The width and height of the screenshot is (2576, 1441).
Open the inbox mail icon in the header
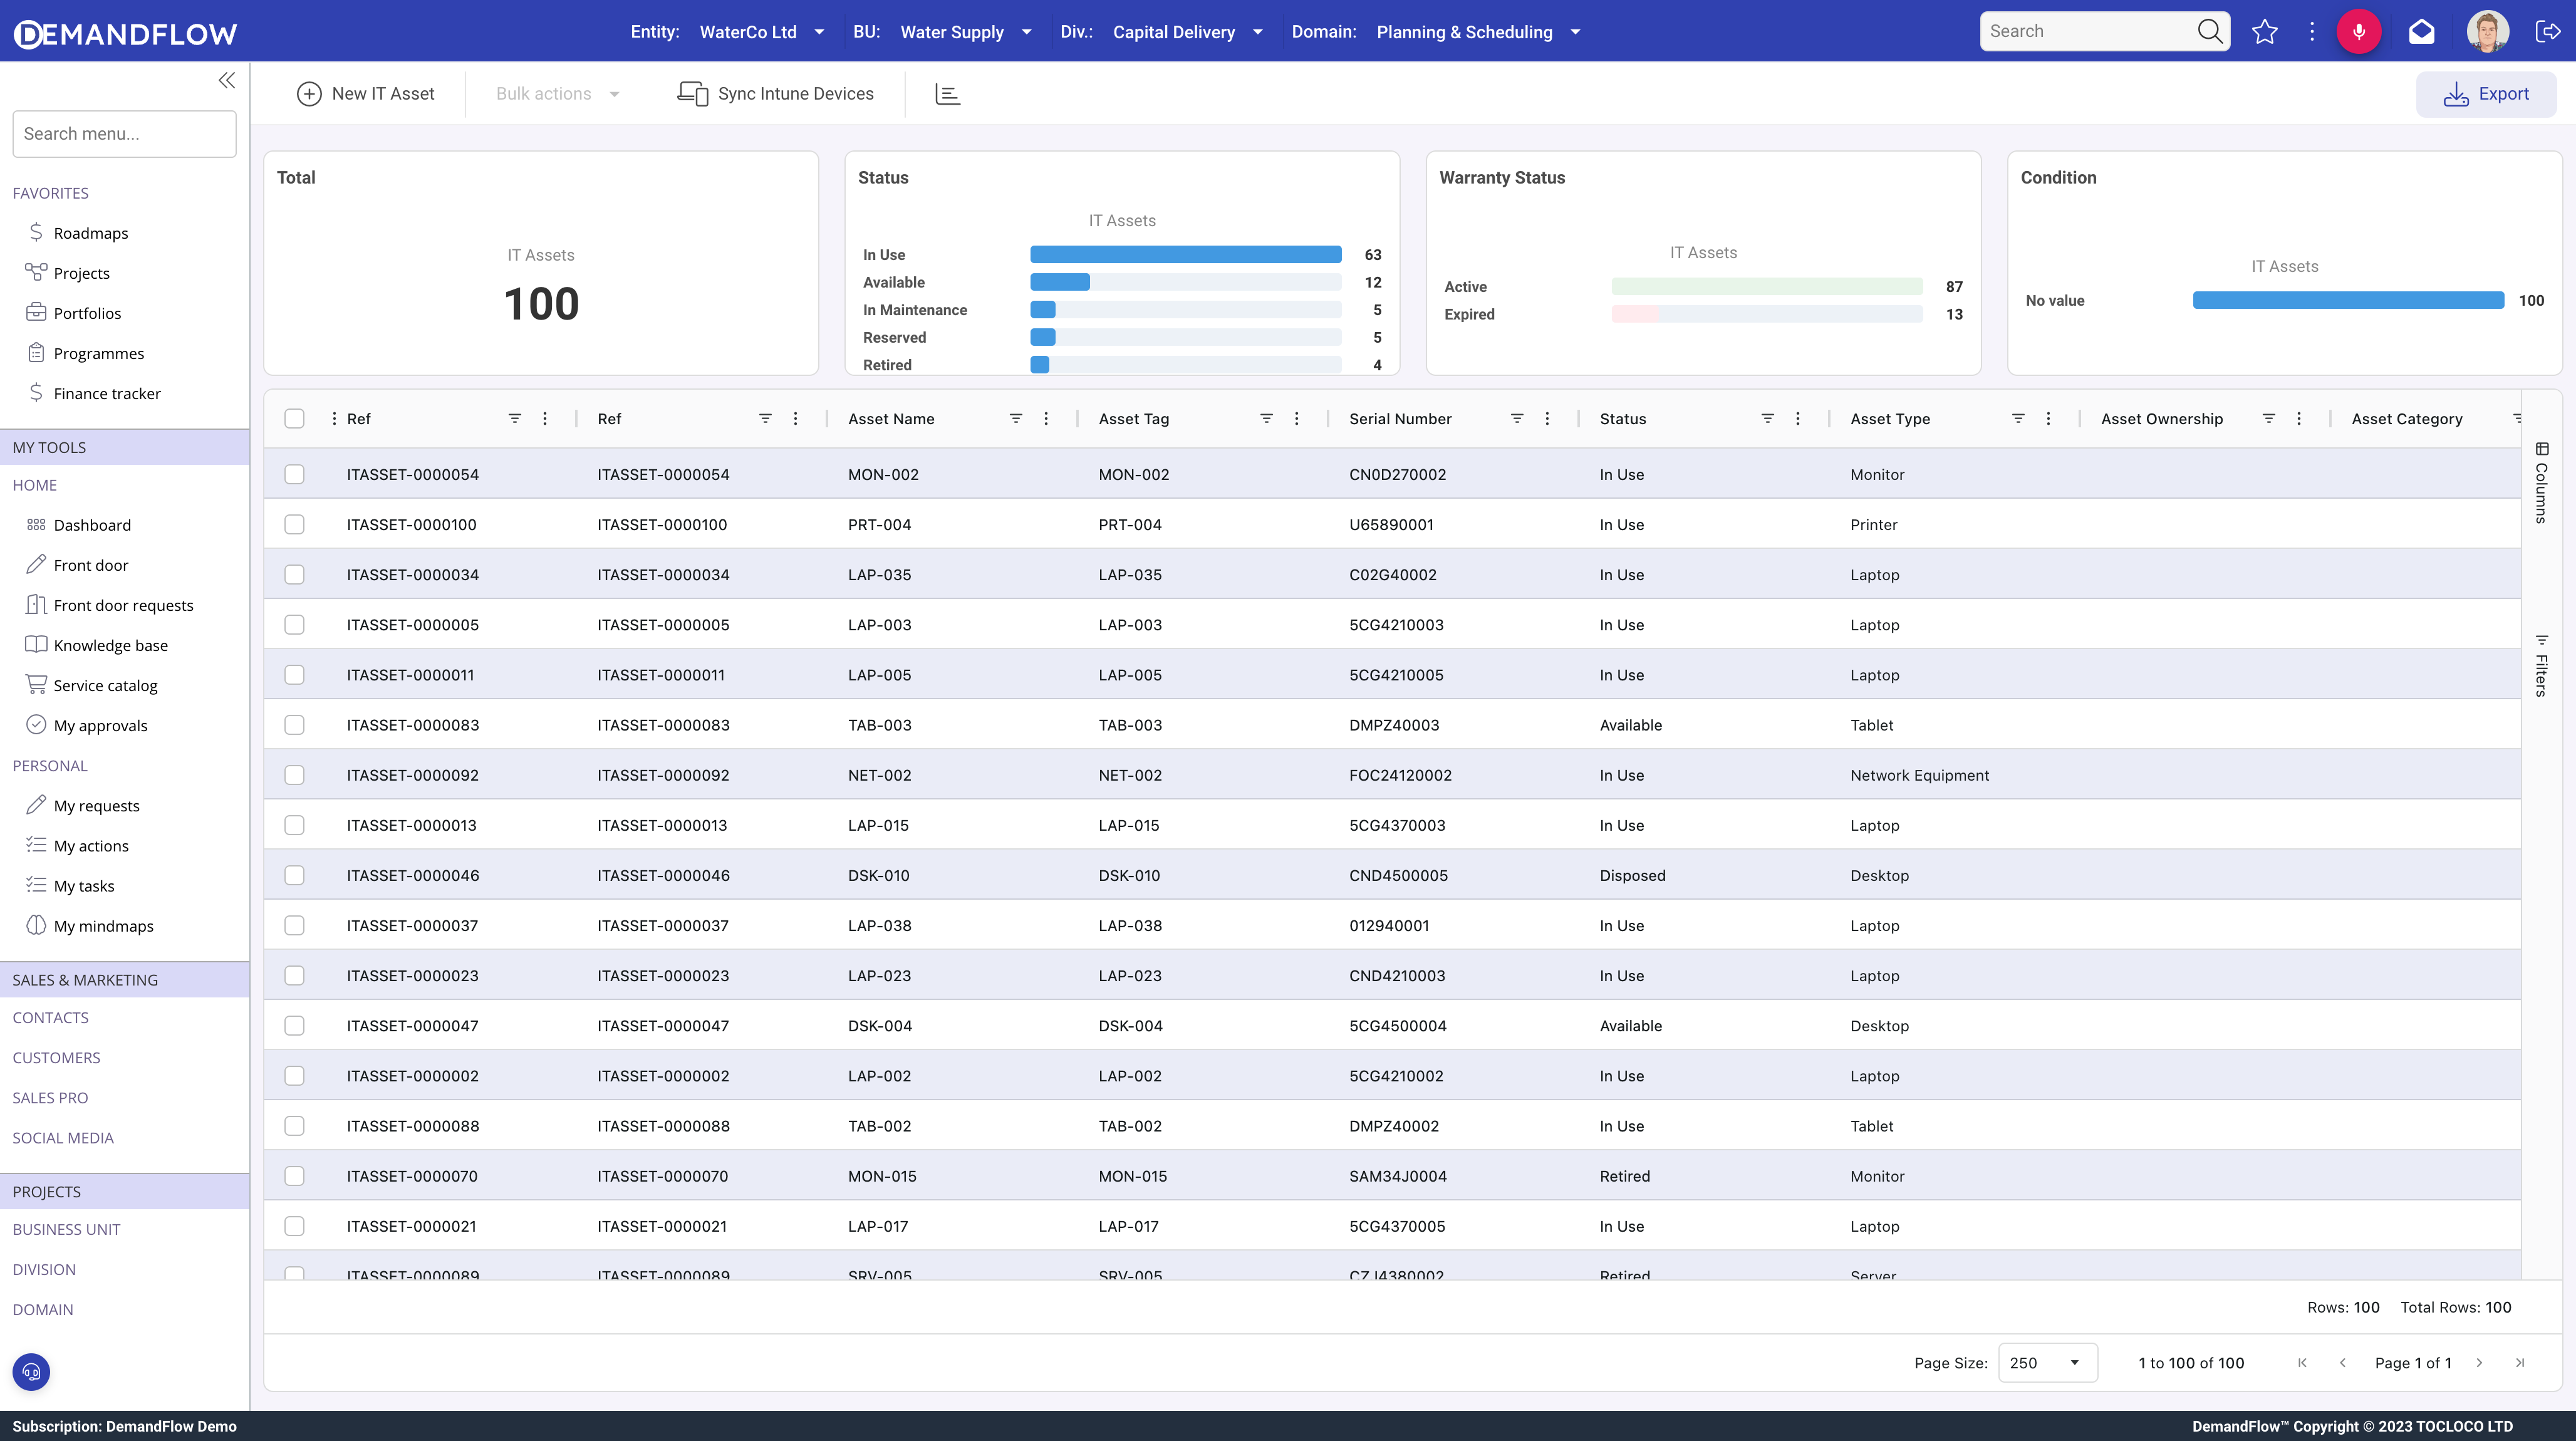tap(2421, 31)
